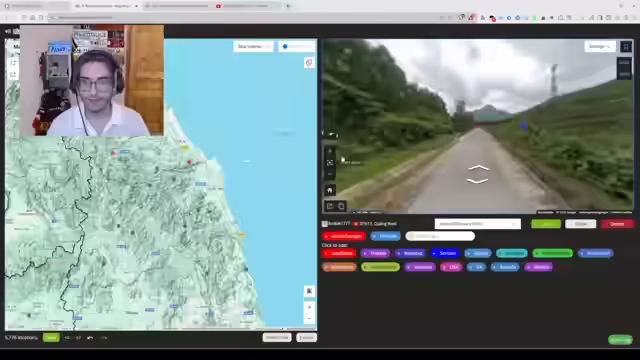Viewport: 640px width, 360px height.
Task: Click the green Save button for the location
Action: click(546, 224)
